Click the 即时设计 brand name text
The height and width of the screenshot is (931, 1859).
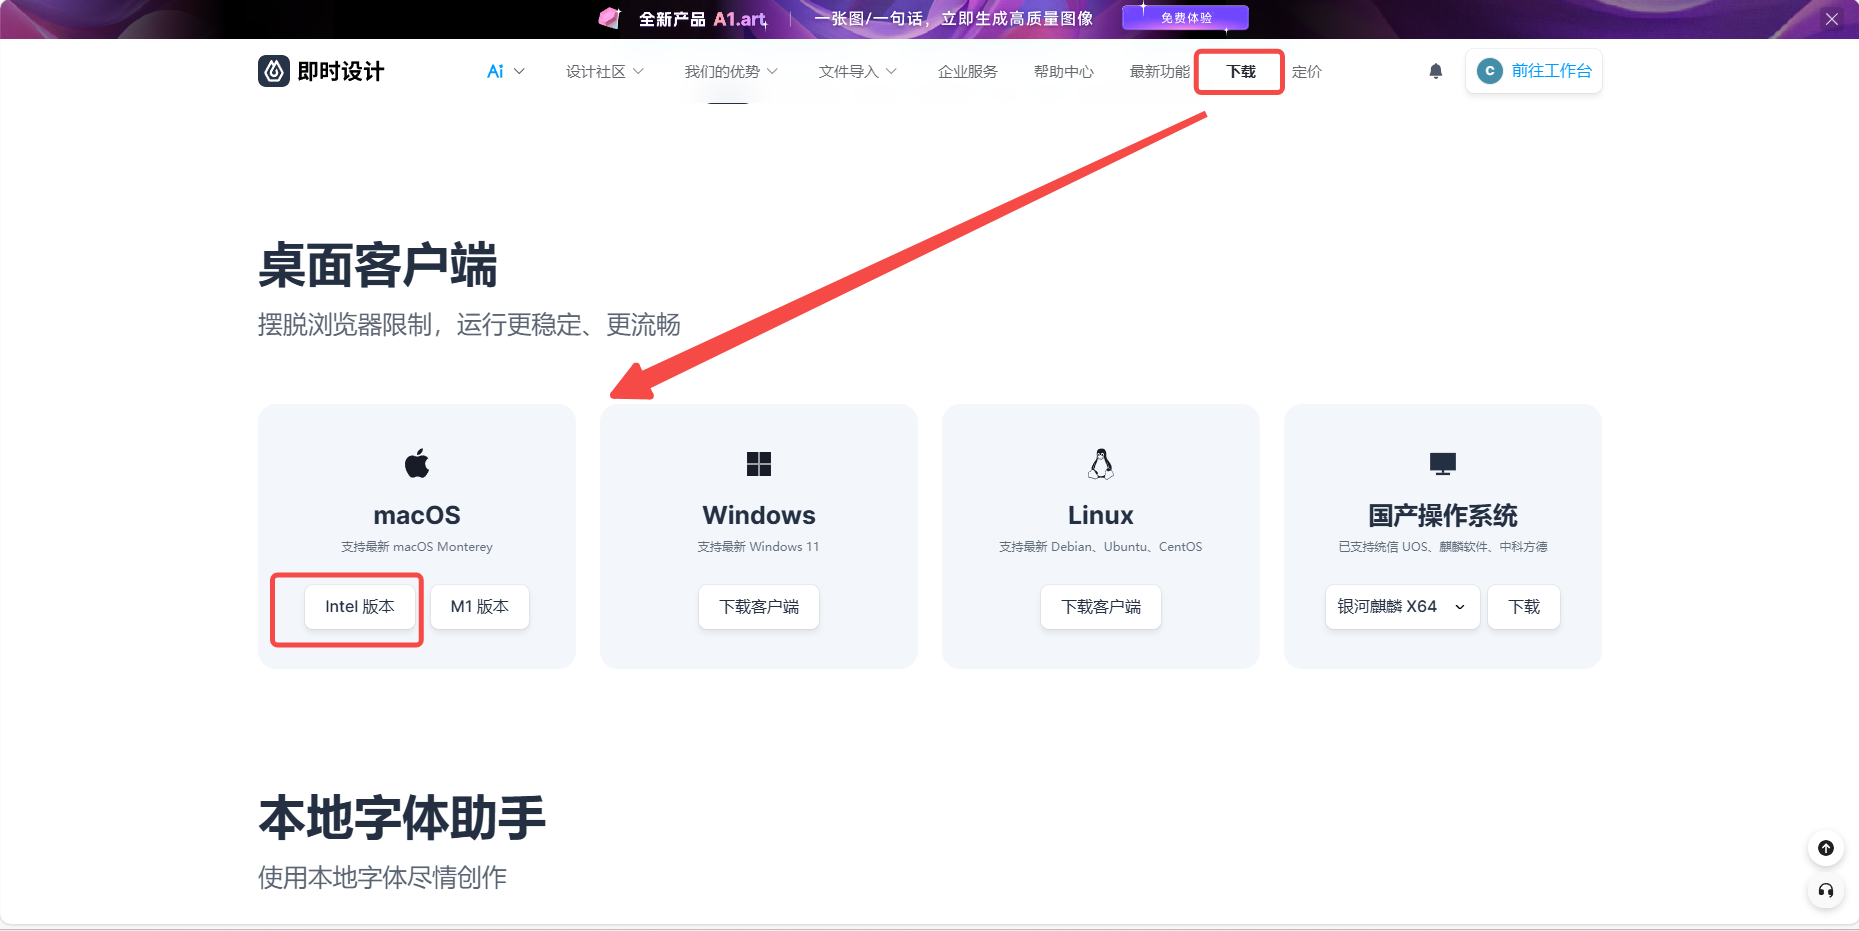pos(341,71)
